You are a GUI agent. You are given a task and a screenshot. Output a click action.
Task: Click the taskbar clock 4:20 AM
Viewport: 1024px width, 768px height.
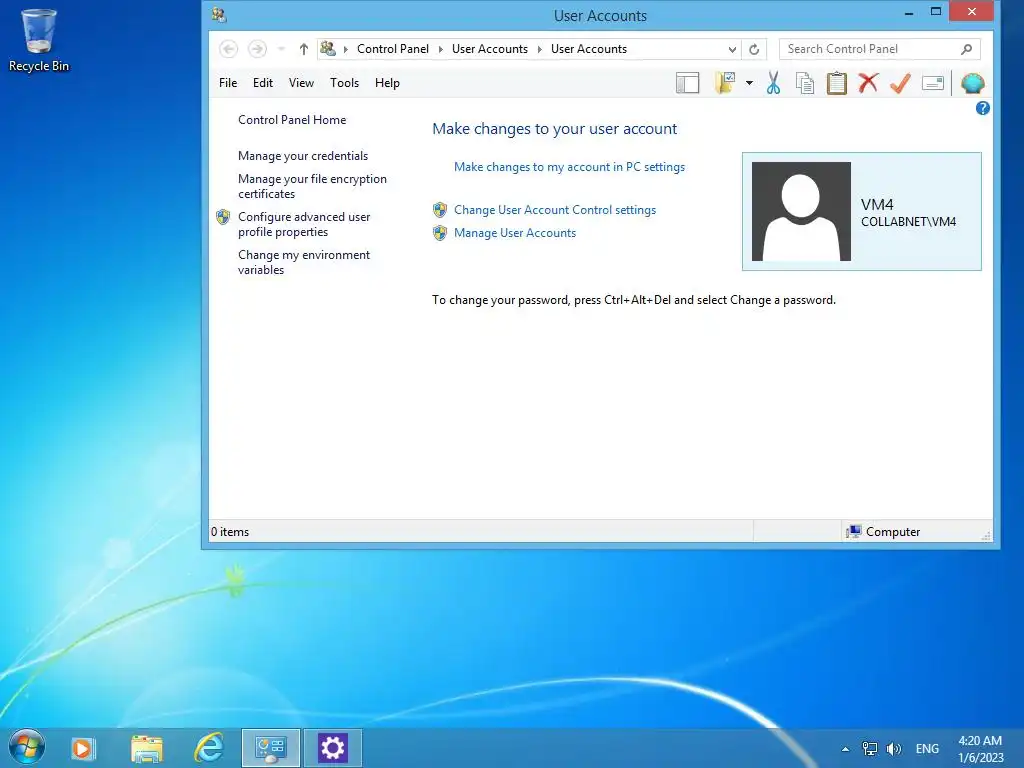[980, 741]
